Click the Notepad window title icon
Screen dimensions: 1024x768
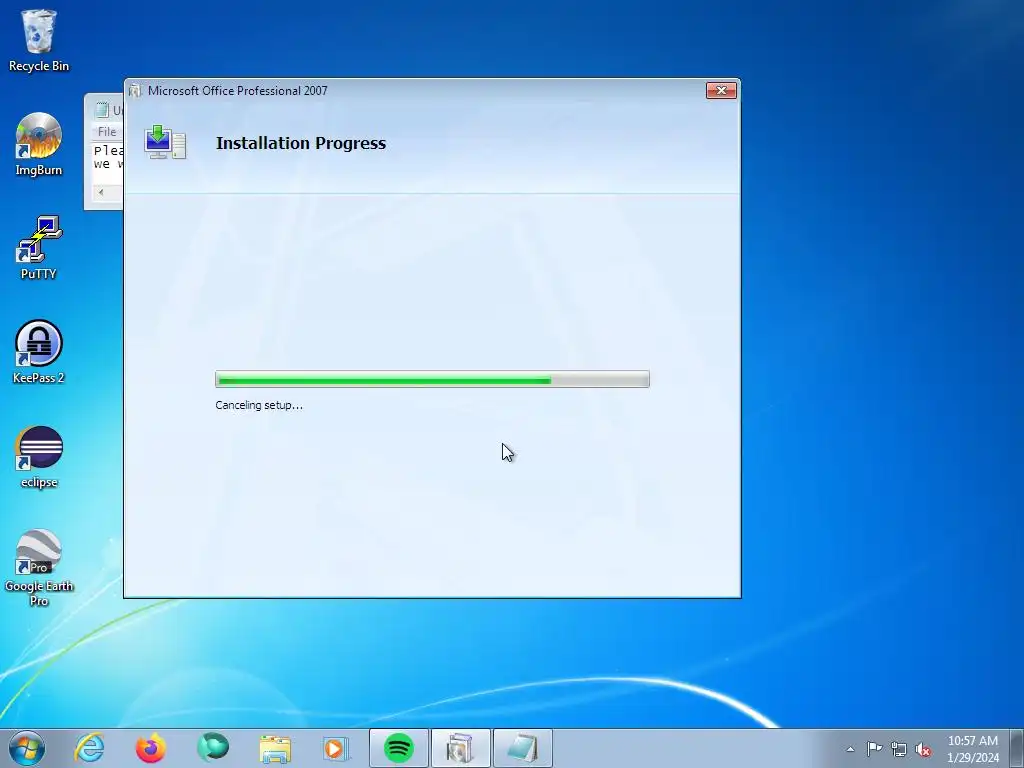(x=103, y=110)
